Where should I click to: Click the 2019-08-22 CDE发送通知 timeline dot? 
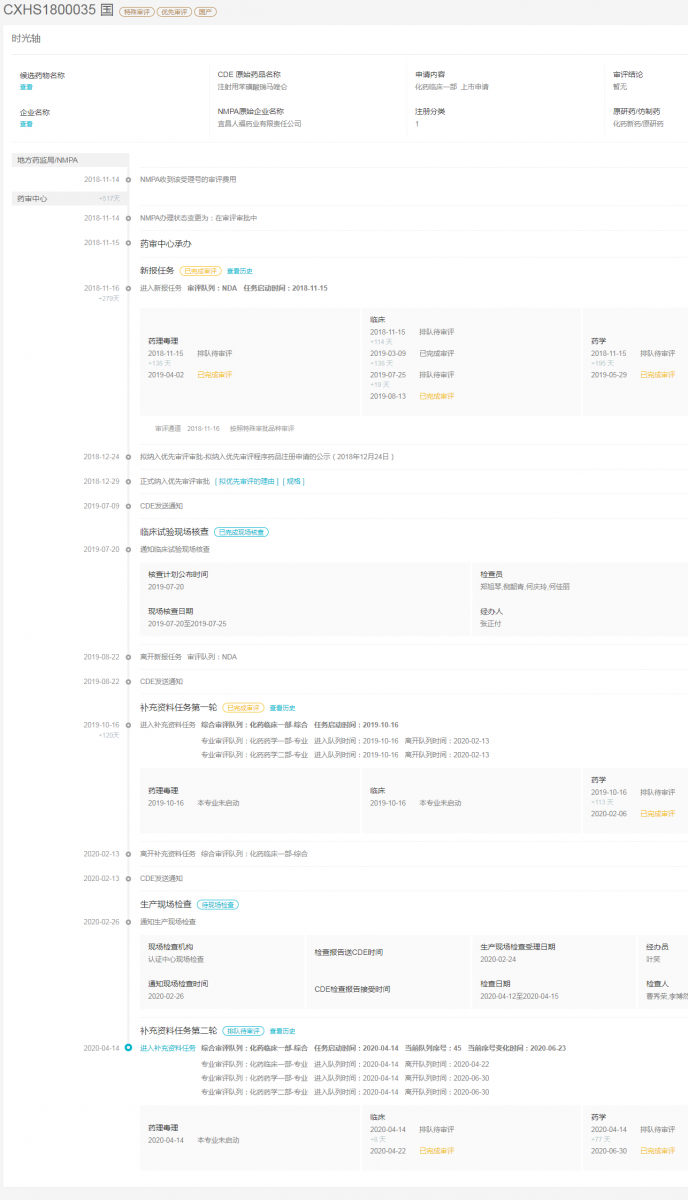[128, 682]
